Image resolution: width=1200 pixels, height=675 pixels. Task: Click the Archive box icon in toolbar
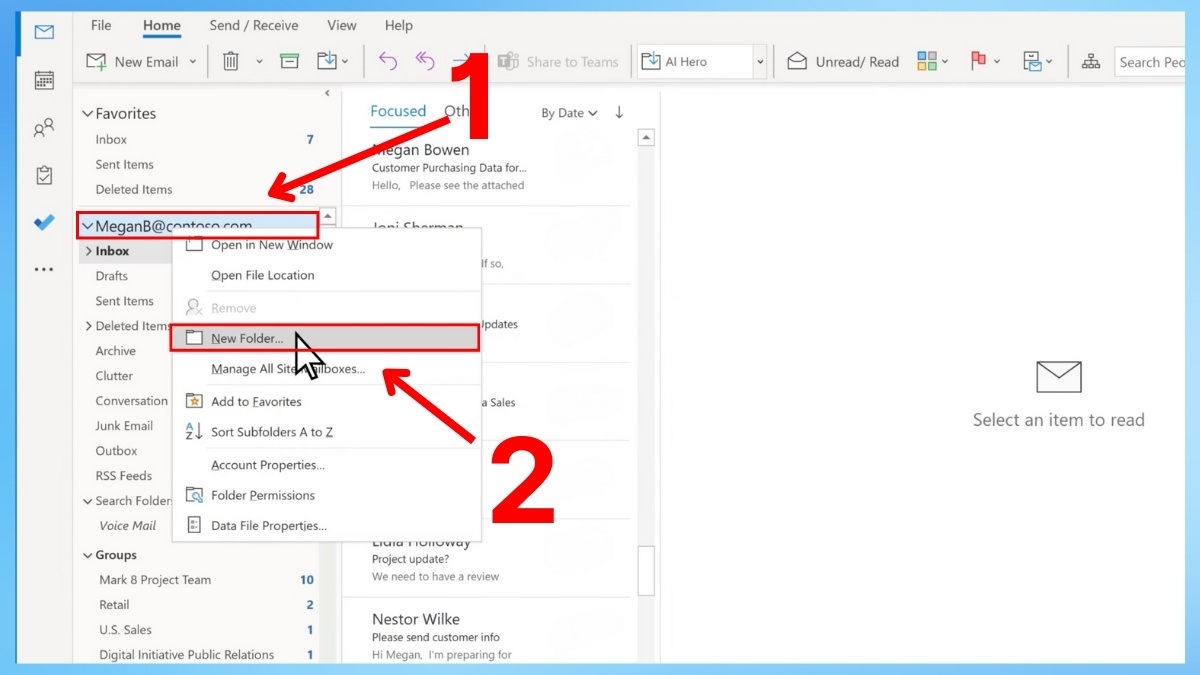click(x=290, y=62)
